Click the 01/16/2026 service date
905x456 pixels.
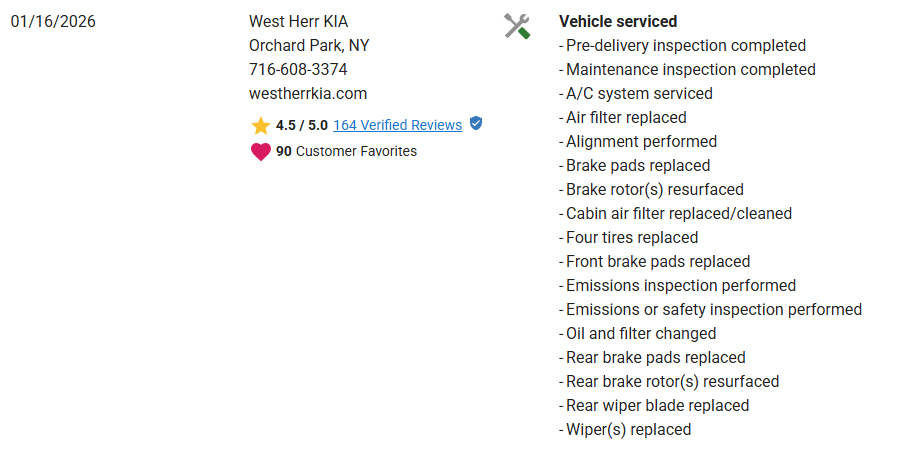pyautogui.click(x=53, y=21)
